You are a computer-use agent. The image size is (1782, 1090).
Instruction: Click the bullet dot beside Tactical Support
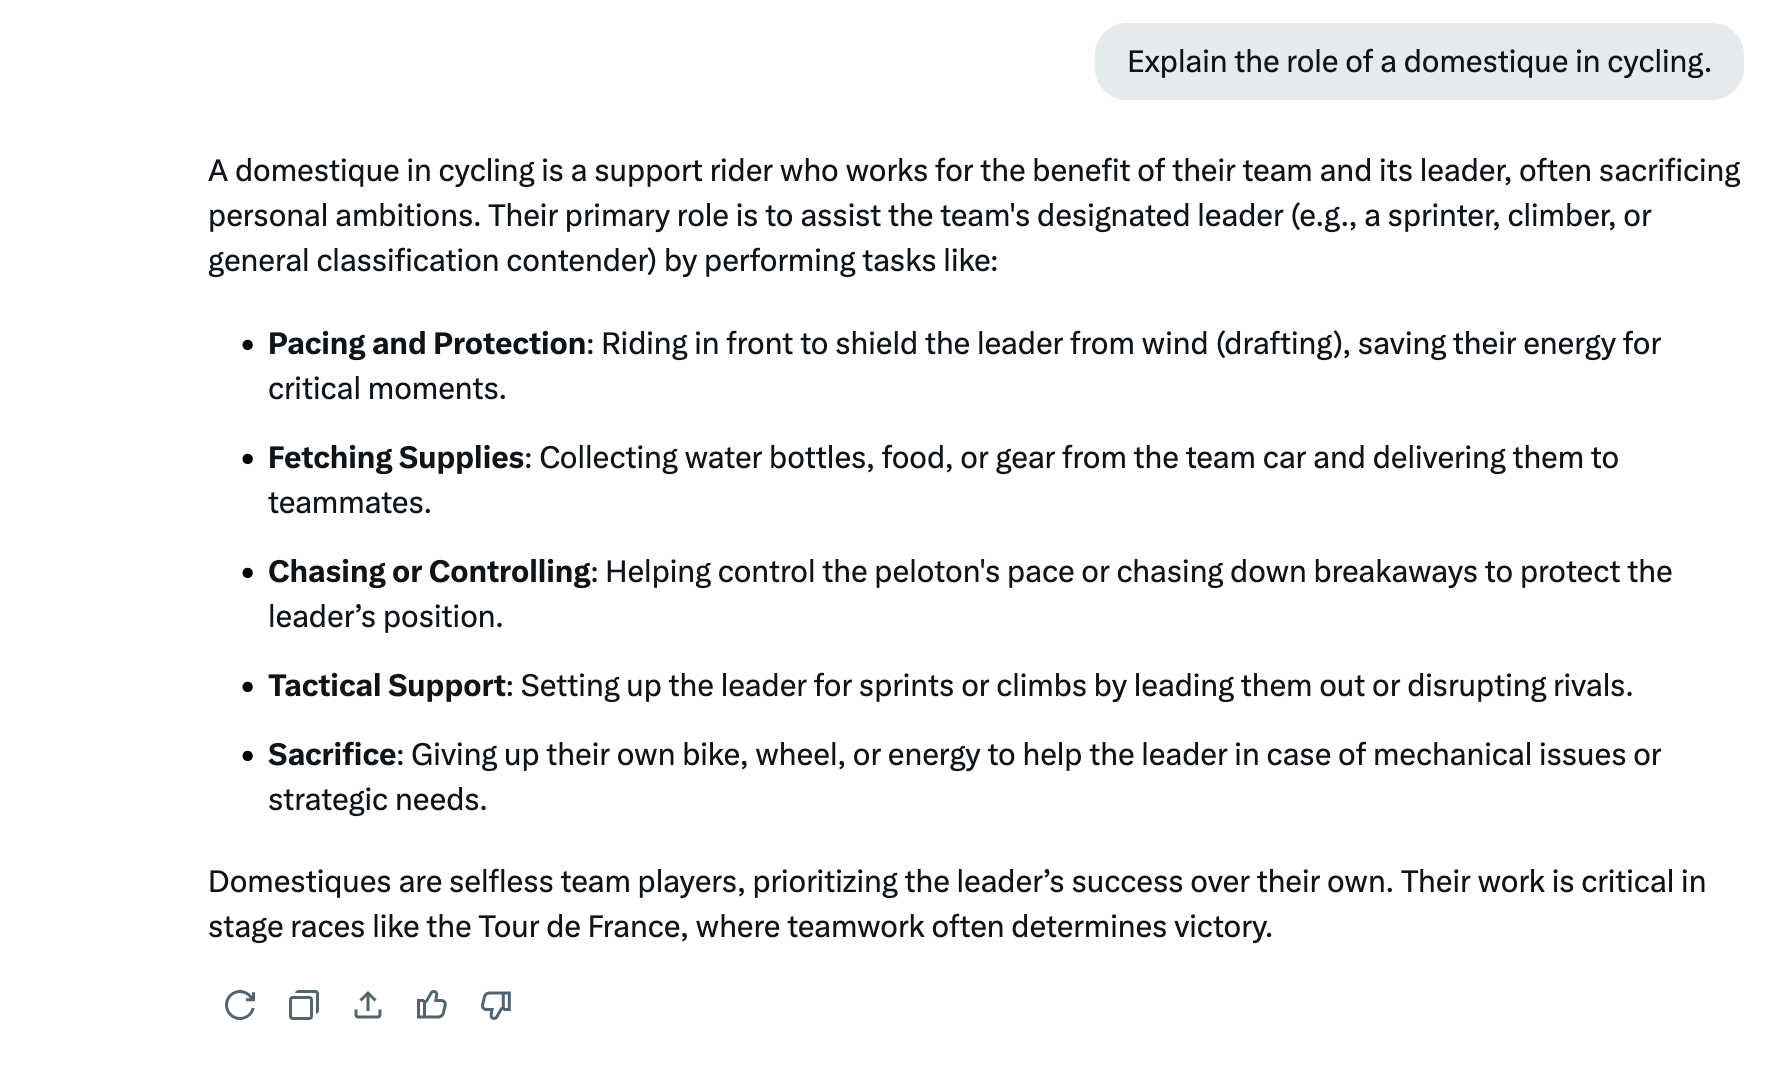click(248, 687)
